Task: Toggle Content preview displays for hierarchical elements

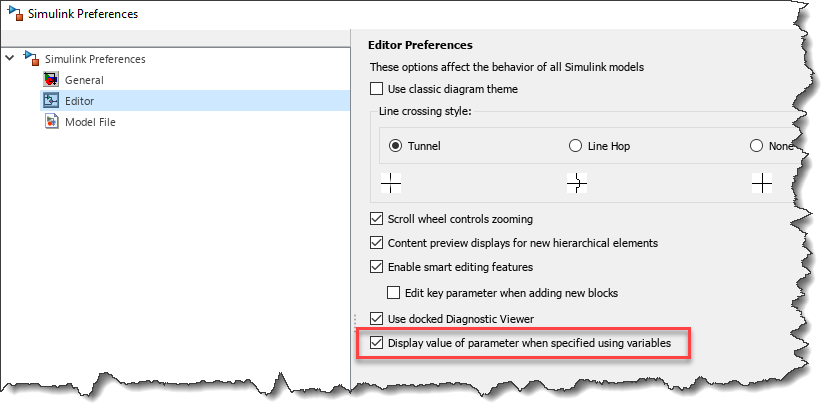Action: pos(377,243)
